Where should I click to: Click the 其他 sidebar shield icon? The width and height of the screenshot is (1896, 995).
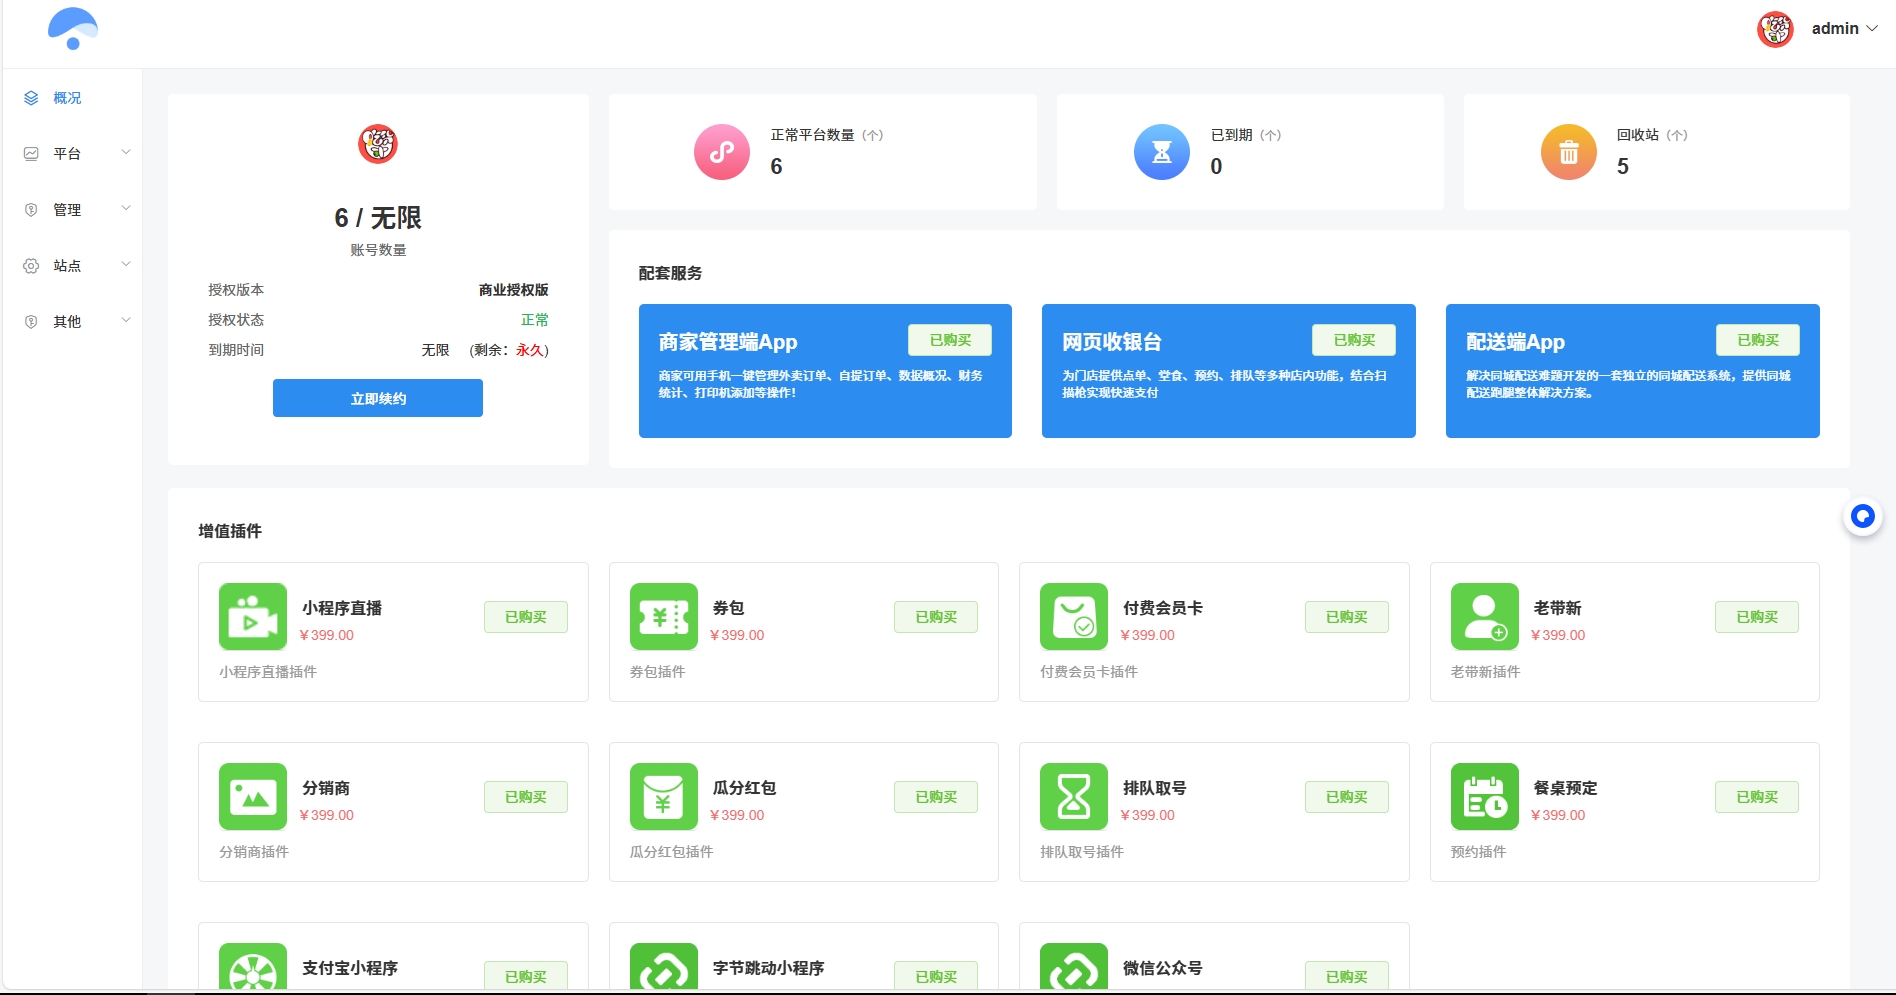click(x=31, y=322)
